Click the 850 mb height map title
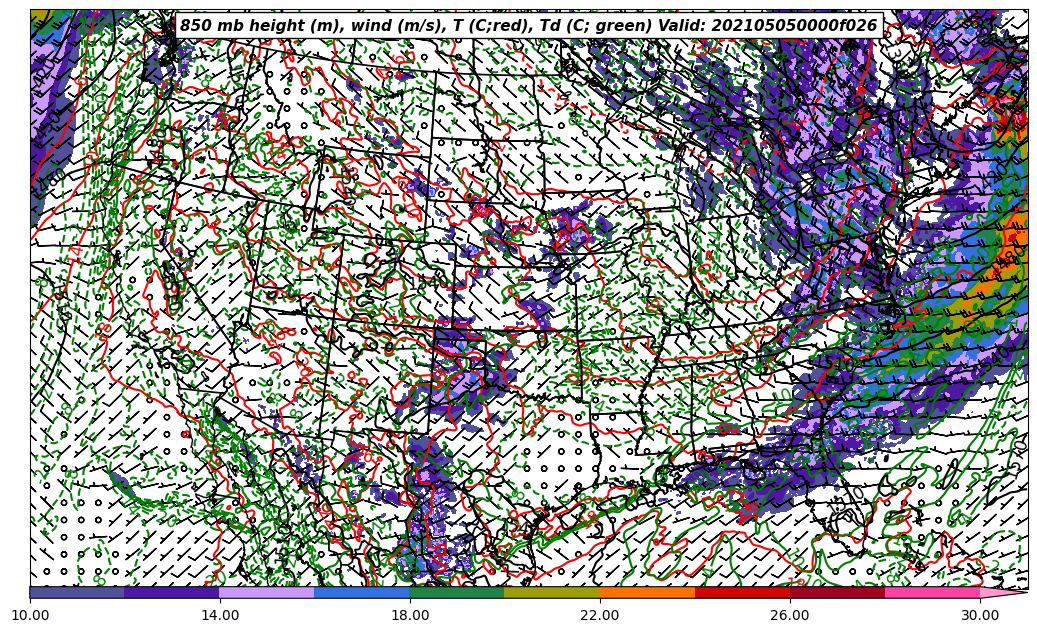 [x=528, y=26]
